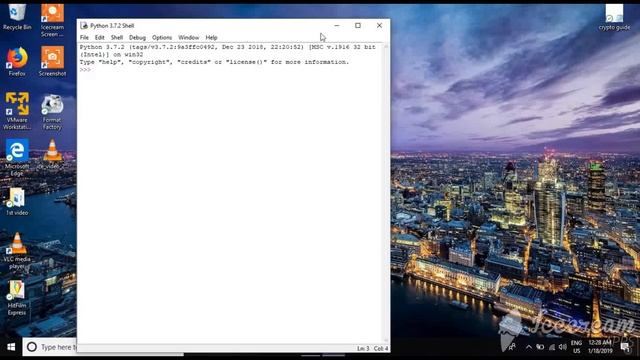Open the Options menu
Screen dimensions: 640x360
pos(162,38)
